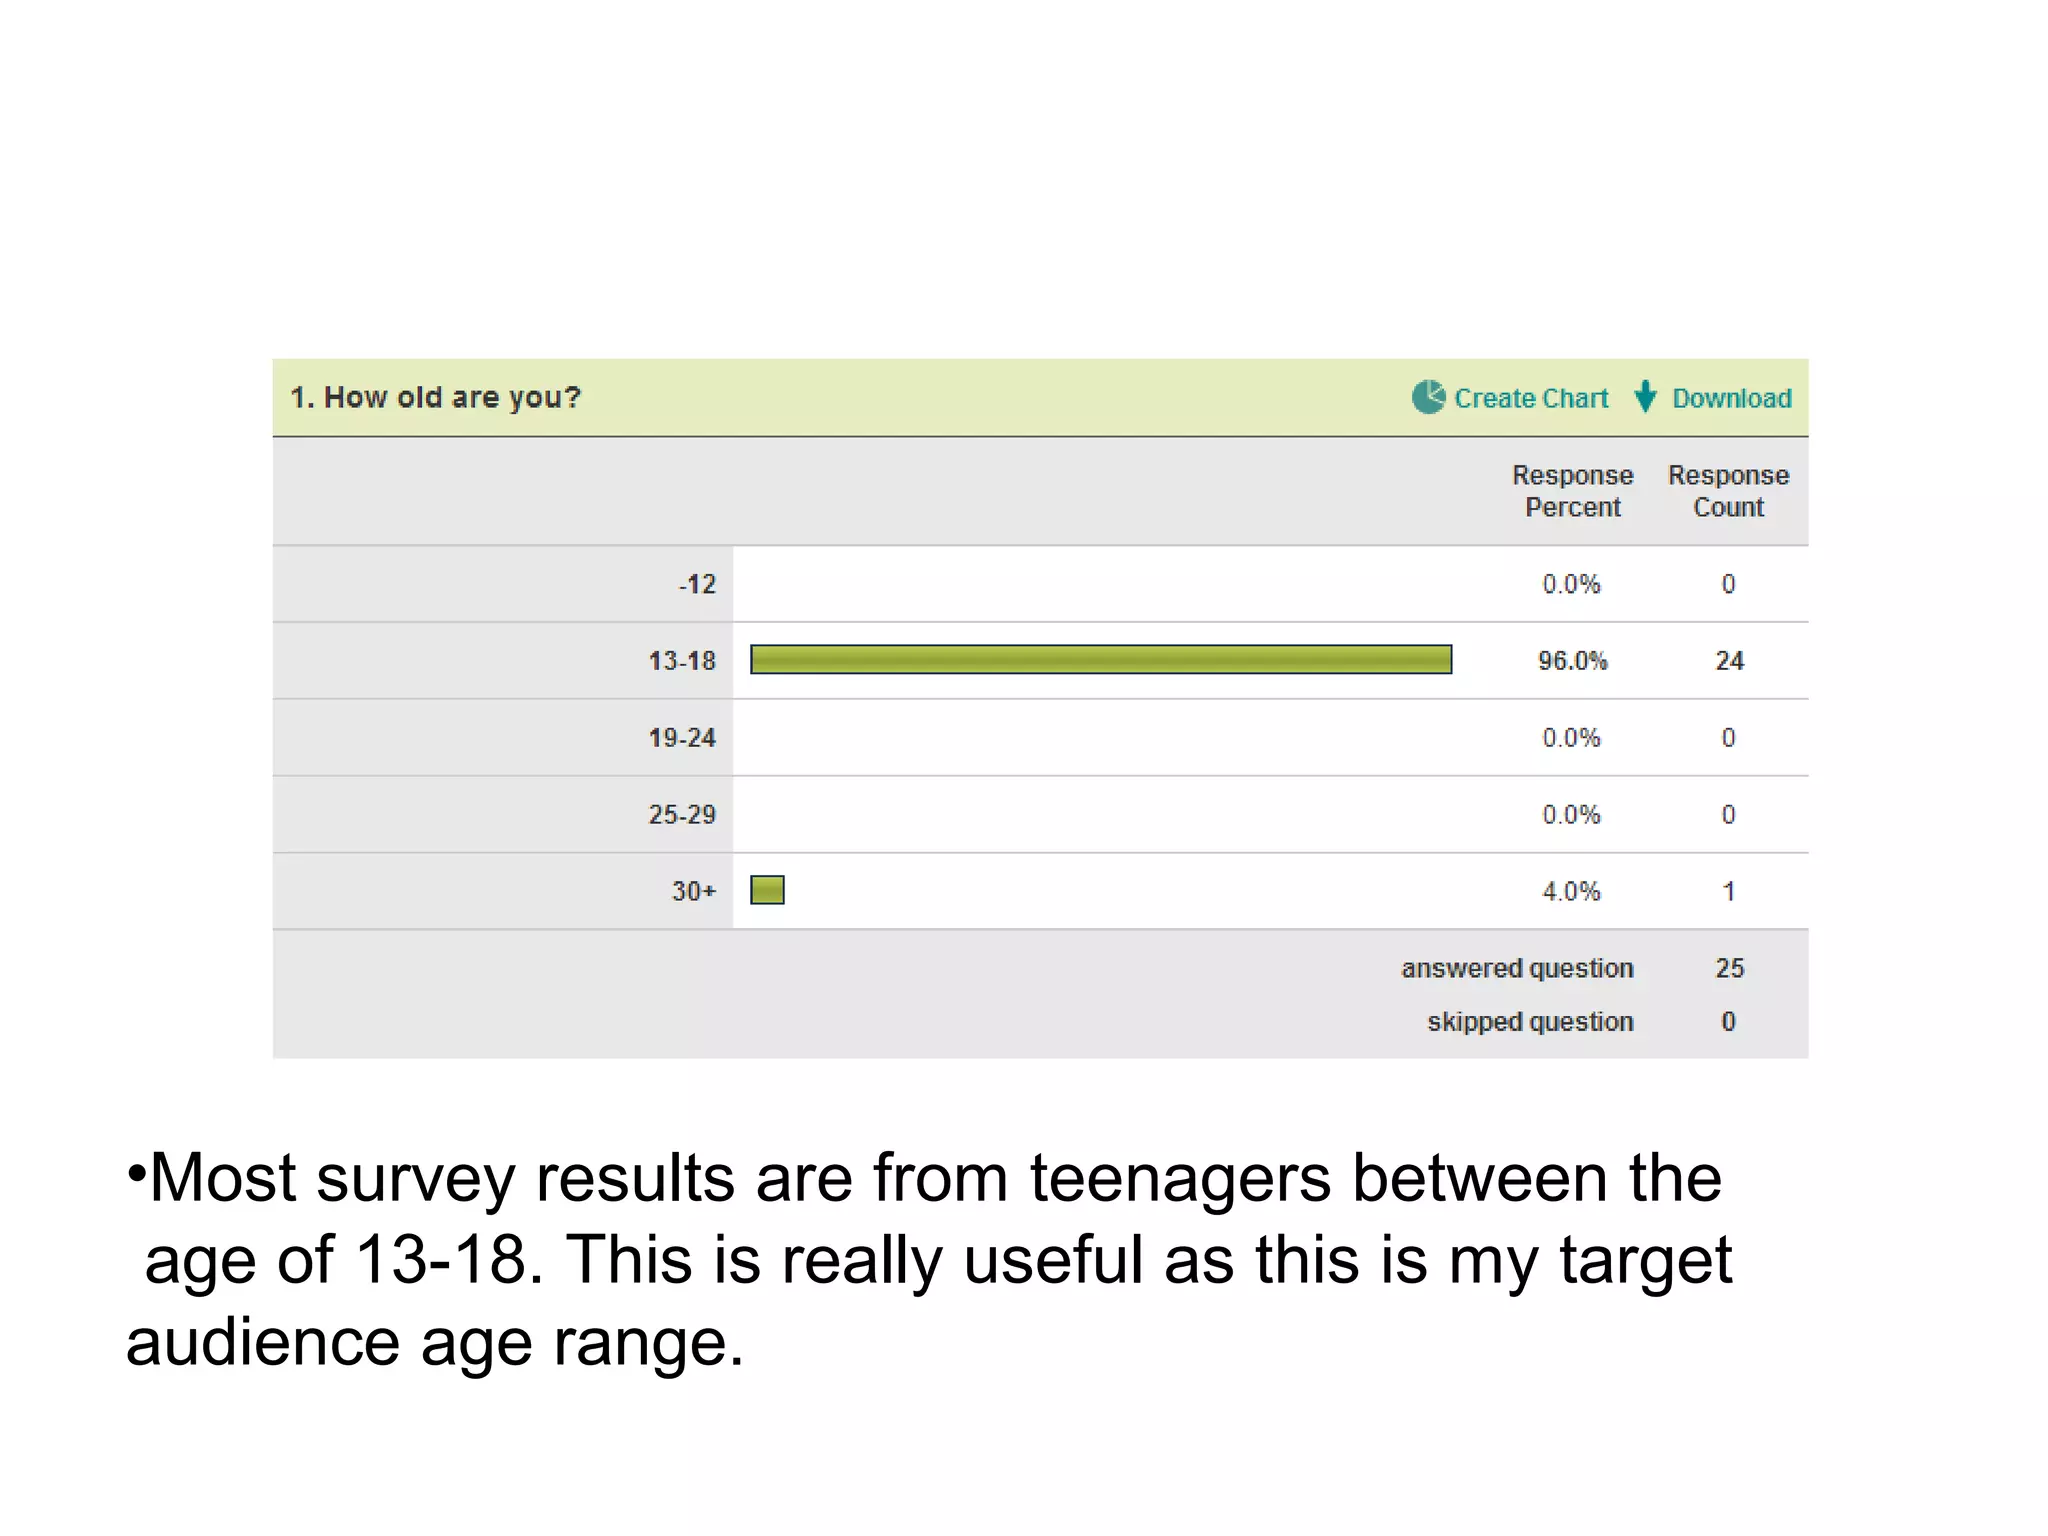Select the -12 age row label

point(697,584)
